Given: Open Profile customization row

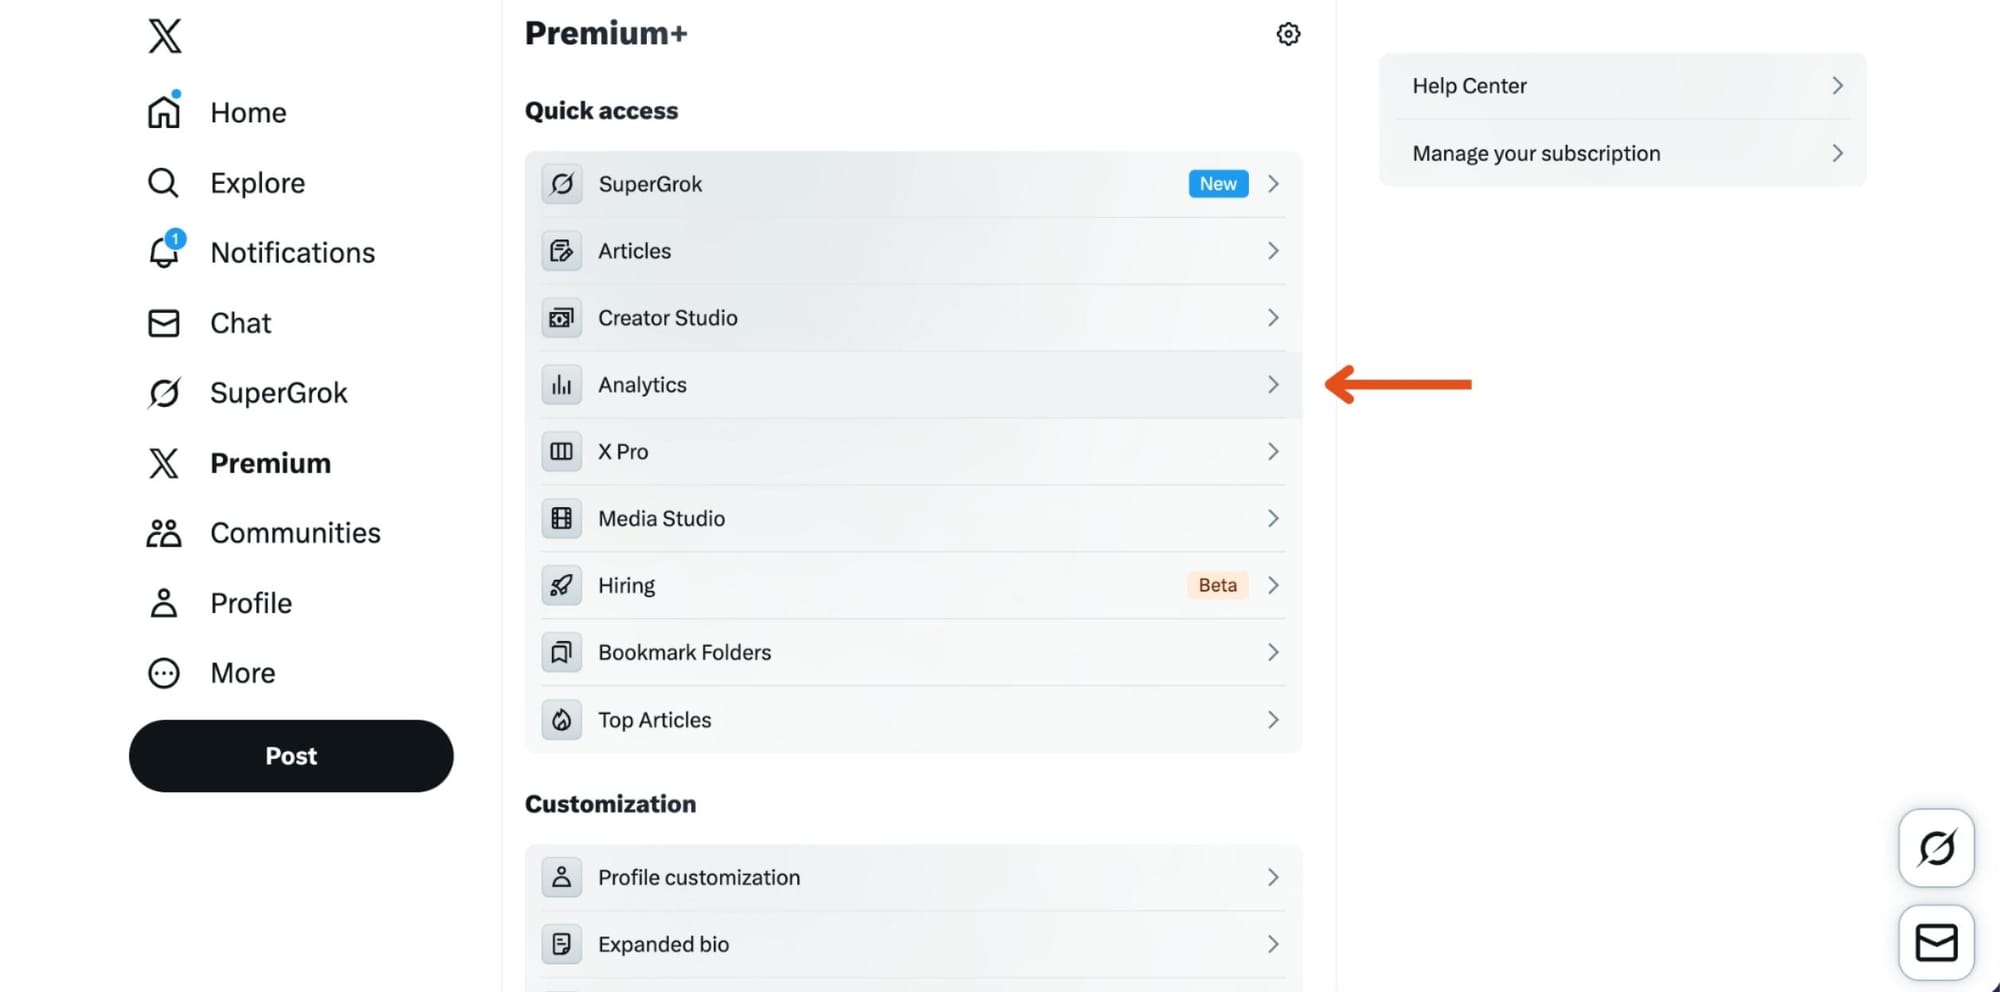Looking at the screenshot, I should [699, 878].
